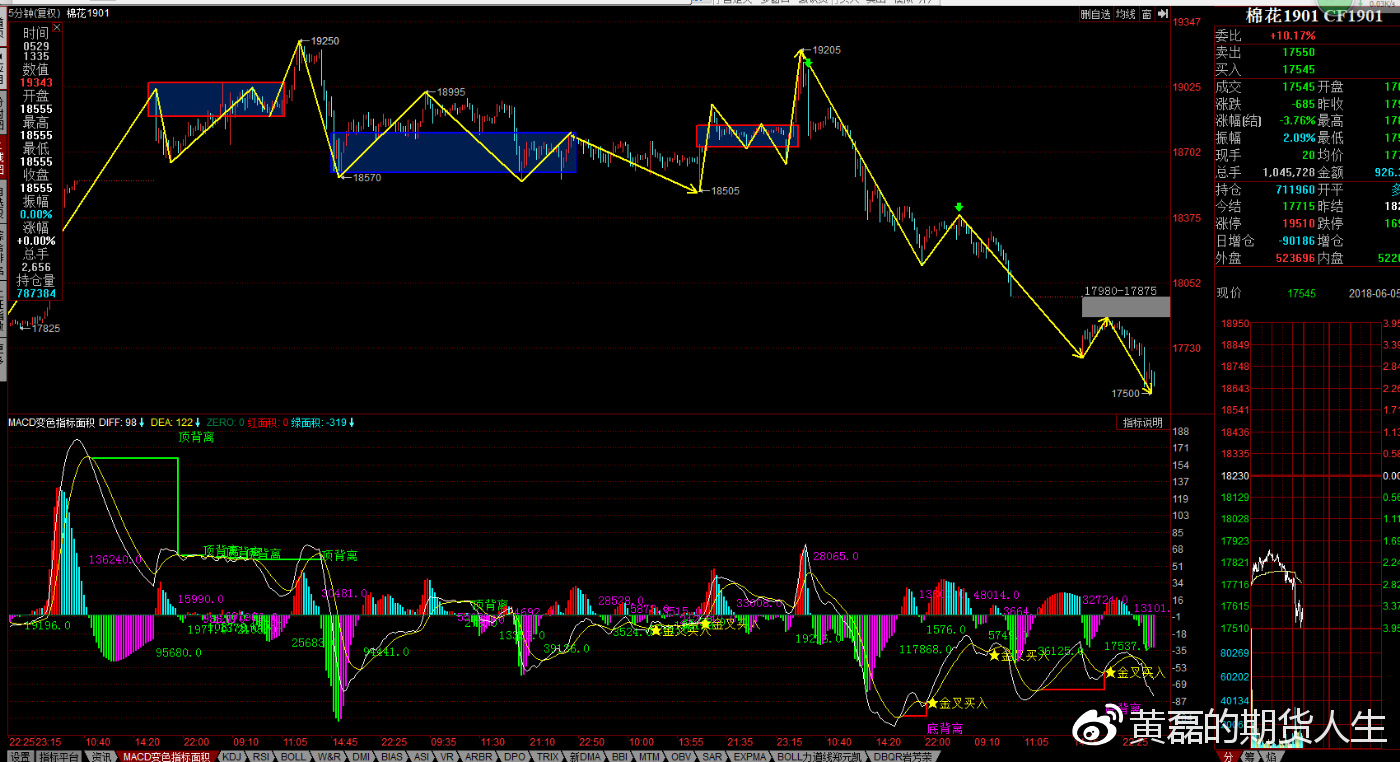Click the 委比 +10.17% value
Viewport: 1400px width, 762px height.
(x=1293, y=35)
